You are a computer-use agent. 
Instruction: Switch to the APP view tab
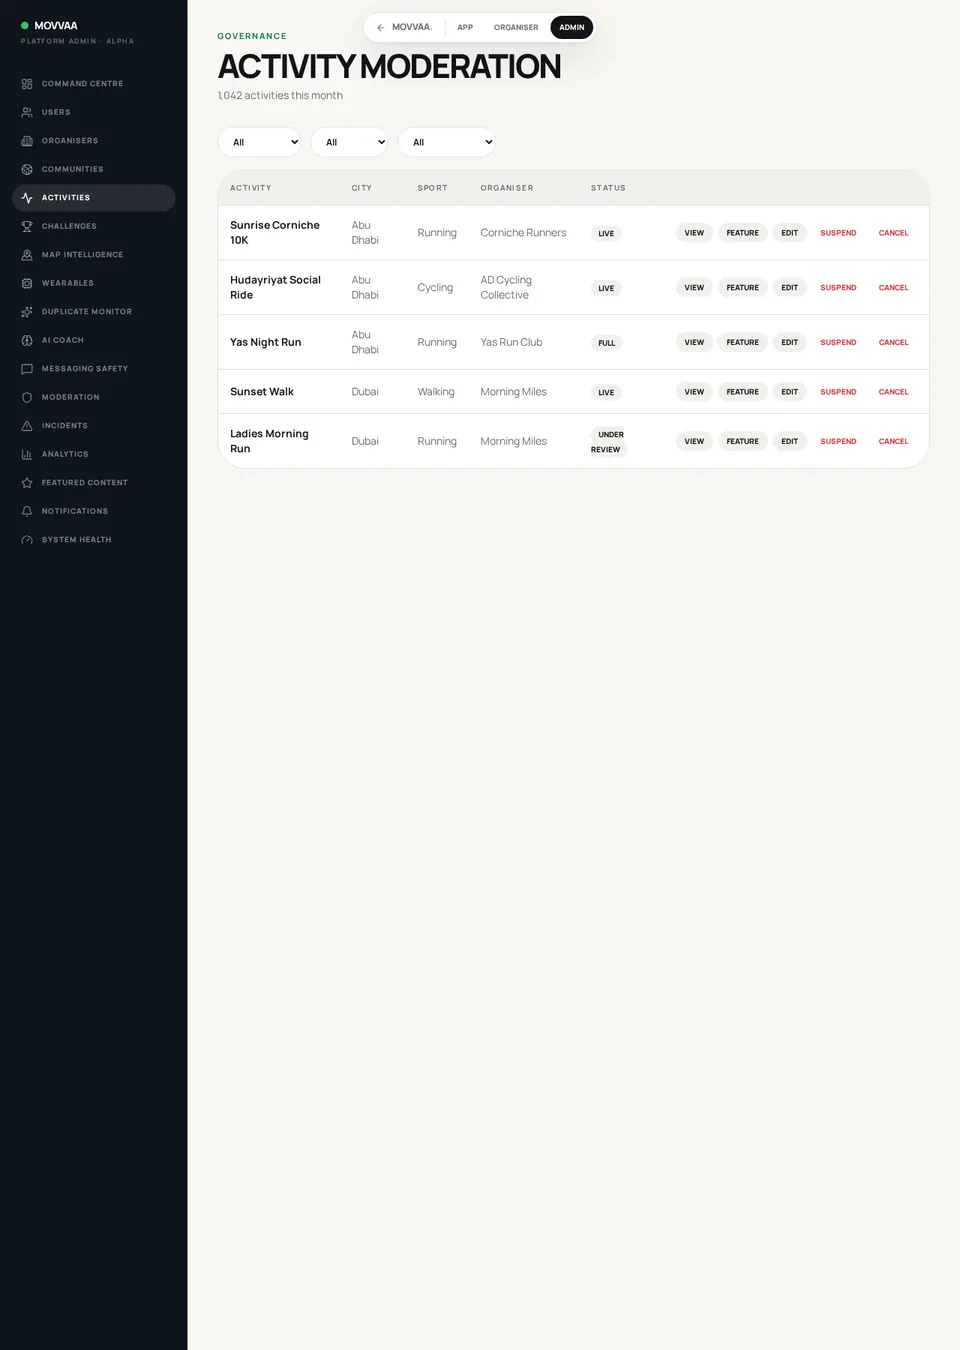coord(465,27)
